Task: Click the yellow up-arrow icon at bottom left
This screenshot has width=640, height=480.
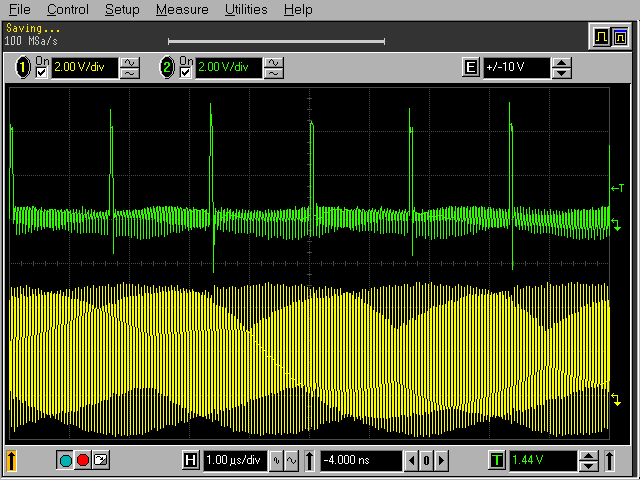Action: pyautogui.click(x=11, y=460)
